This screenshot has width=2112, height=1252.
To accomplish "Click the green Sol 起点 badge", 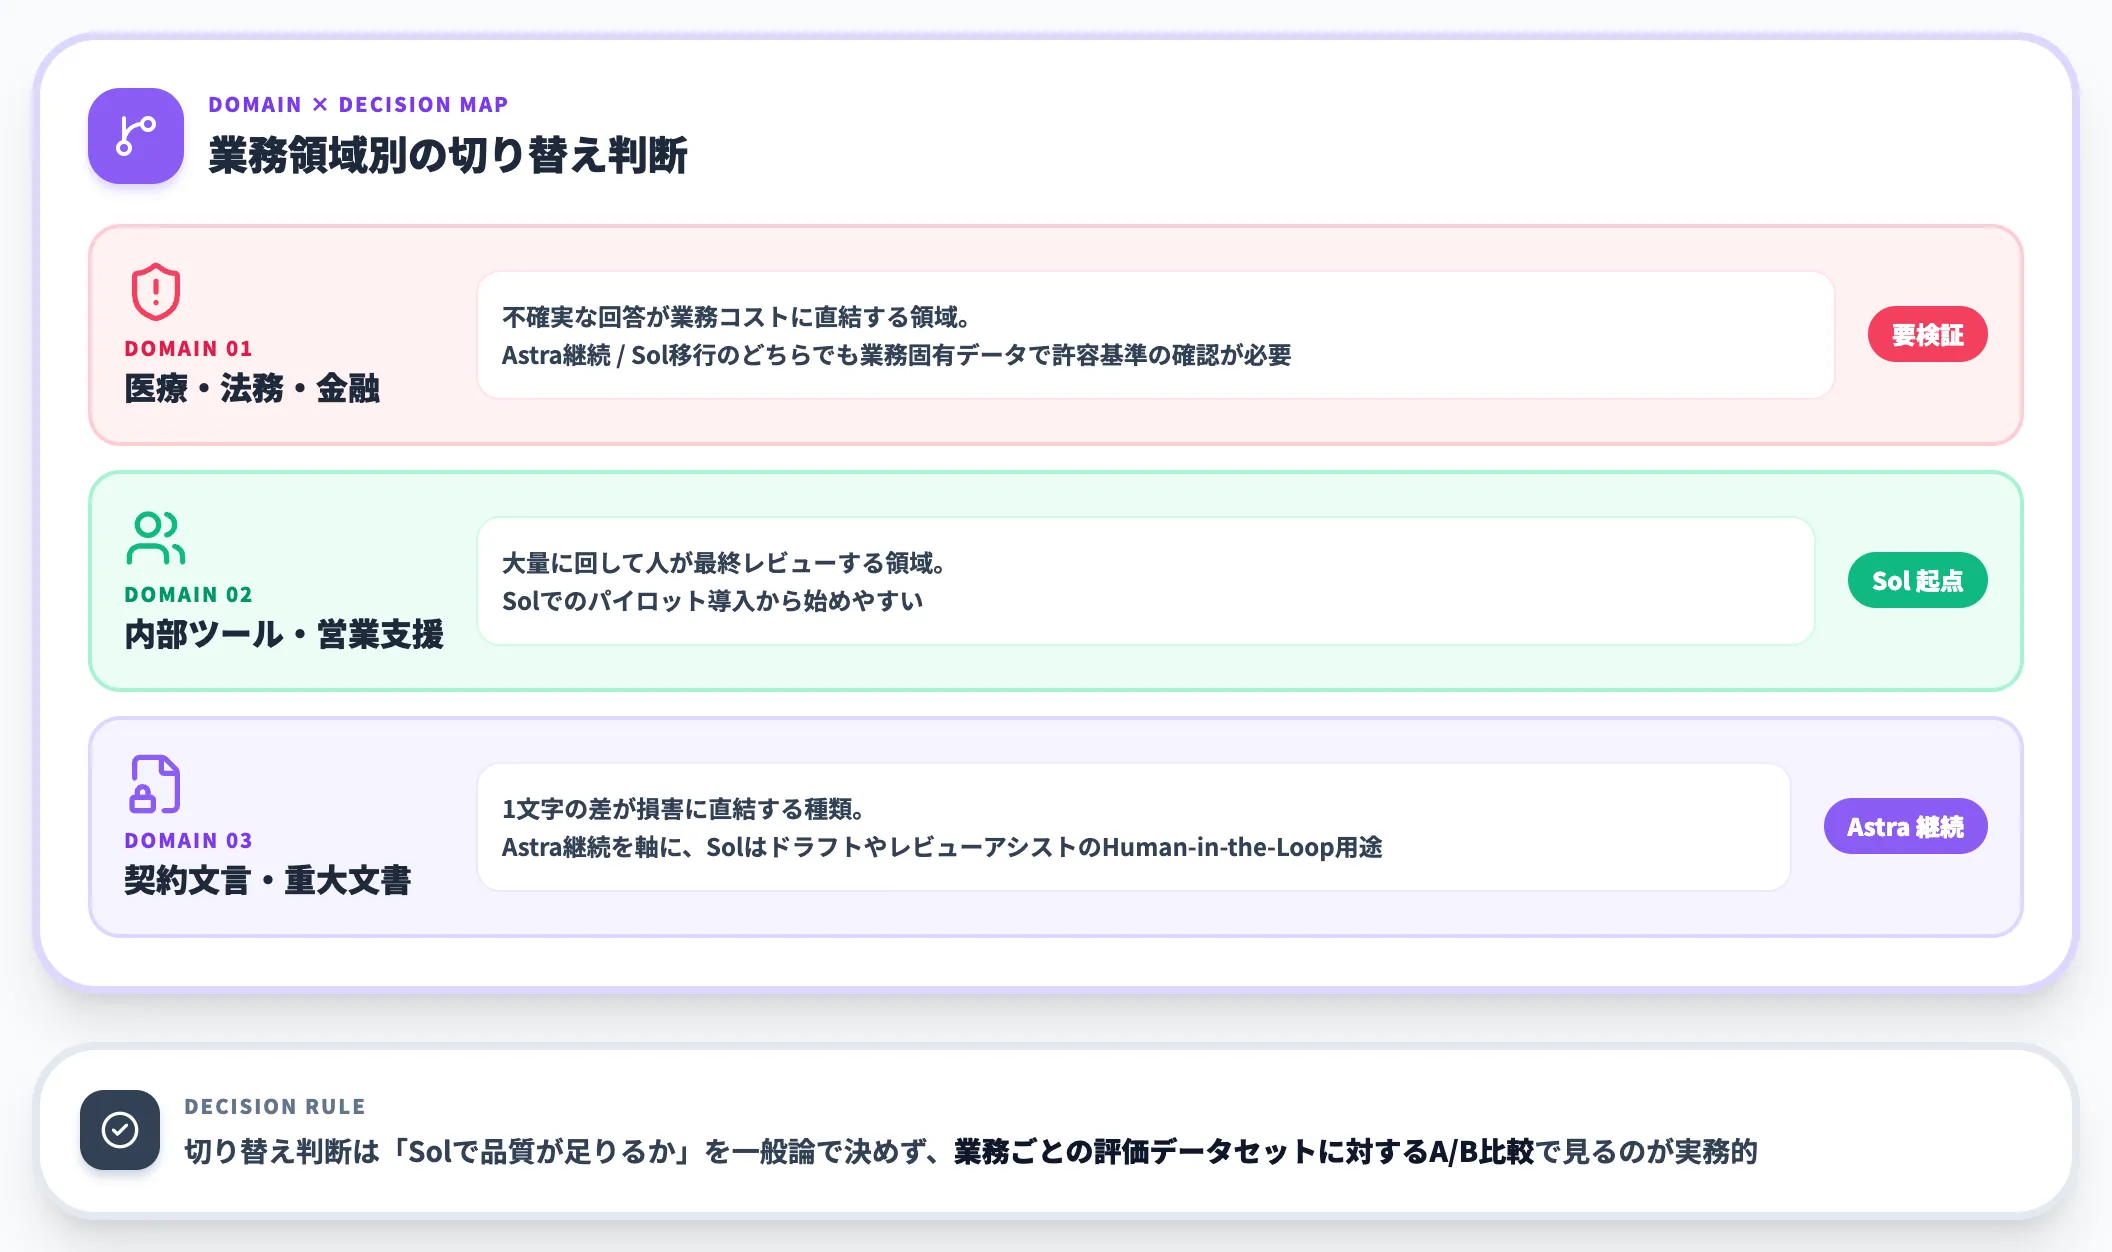I will pyautogui.click(x=1917, y=580).
